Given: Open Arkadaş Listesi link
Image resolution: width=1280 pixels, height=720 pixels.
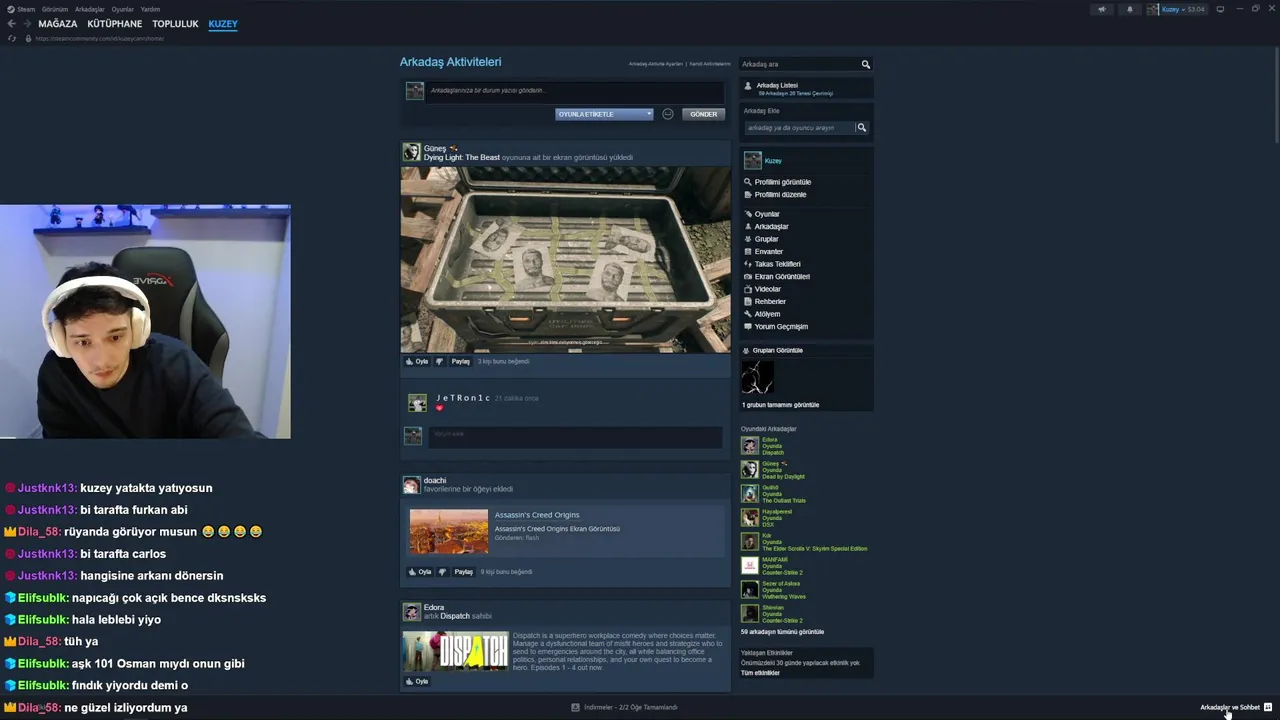Looking at the screenshot, I should [x=777, y=86].
